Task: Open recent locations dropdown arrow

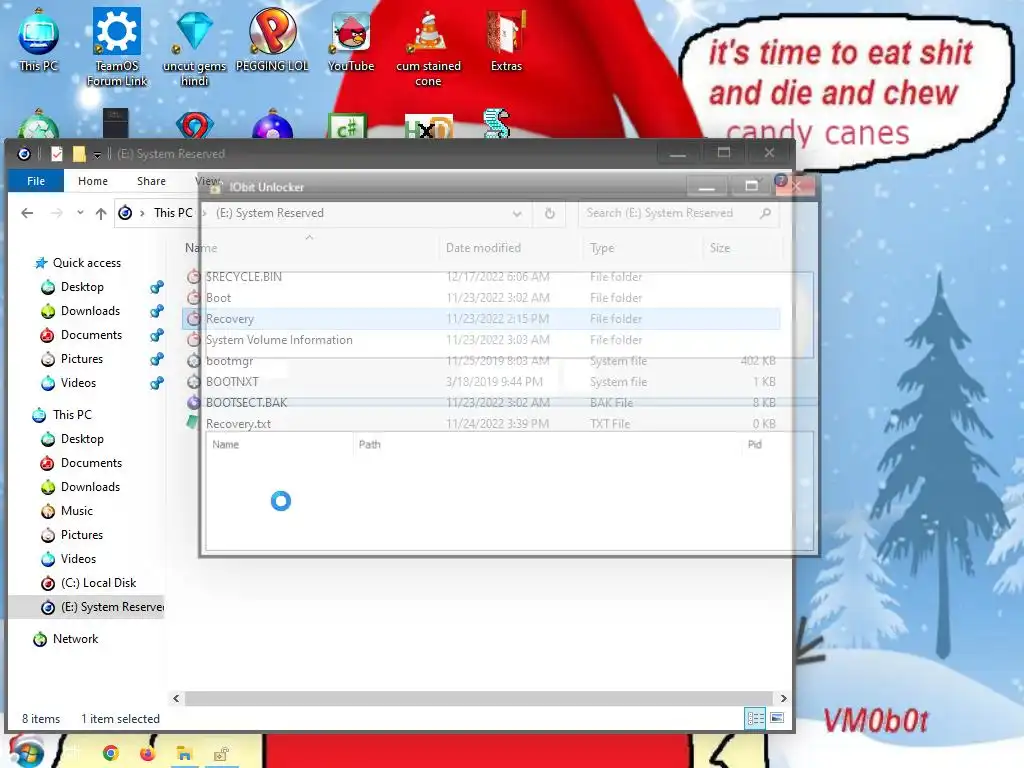Action: (80, 213)
